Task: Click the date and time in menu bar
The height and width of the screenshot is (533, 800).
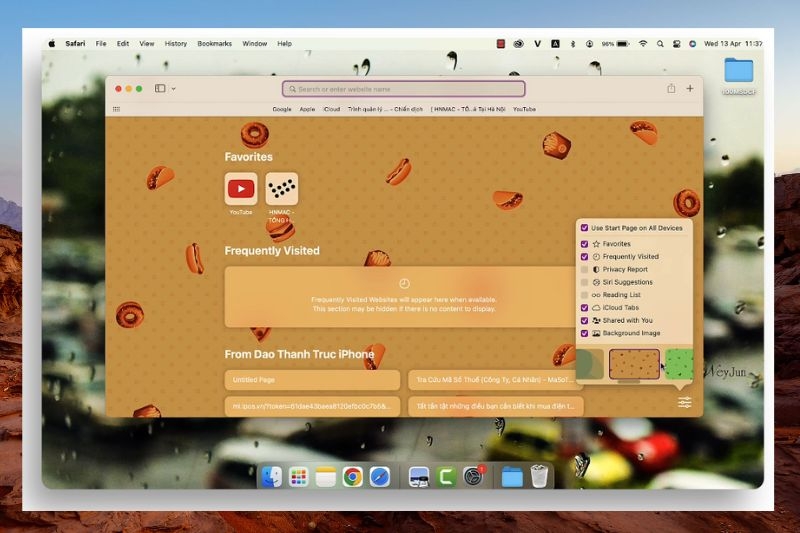Action: tap(733, 44)
